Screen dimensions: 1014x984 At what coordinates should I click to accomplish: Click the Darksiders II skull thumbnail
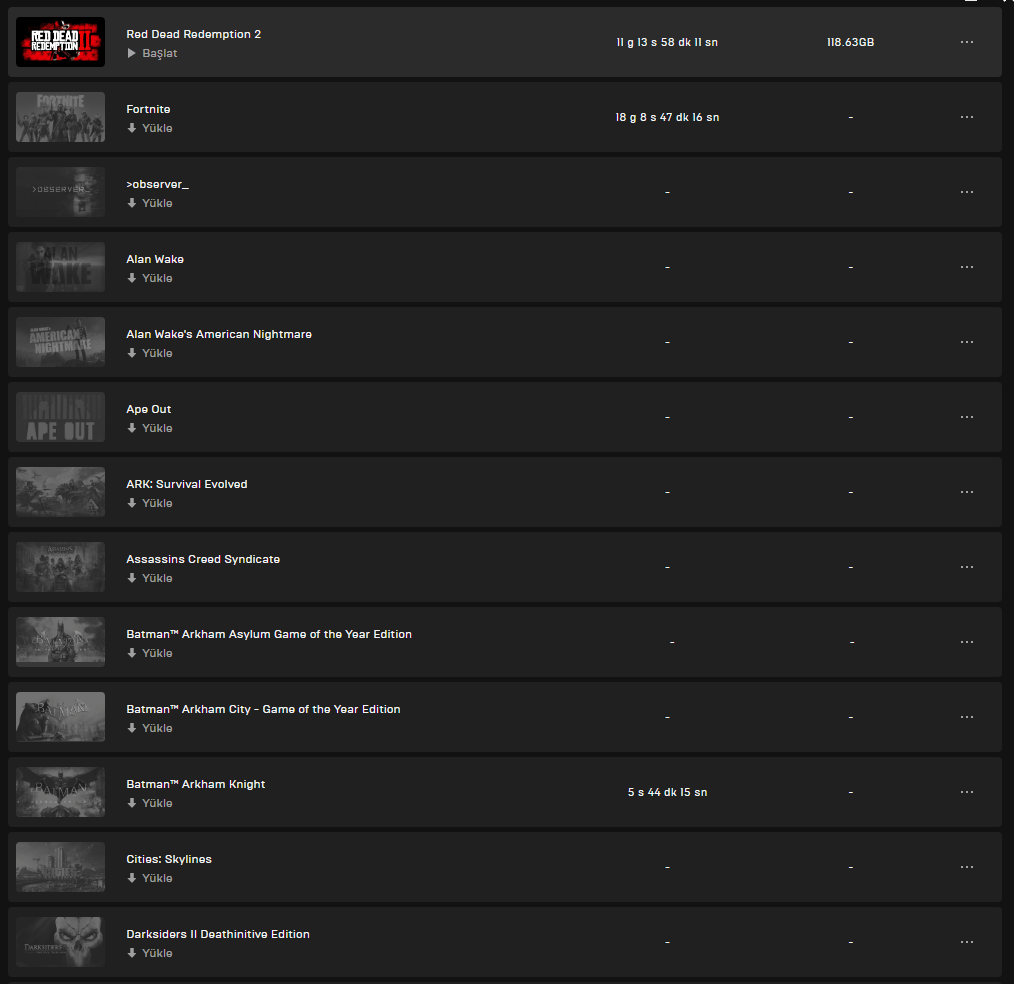coord(60,942)
